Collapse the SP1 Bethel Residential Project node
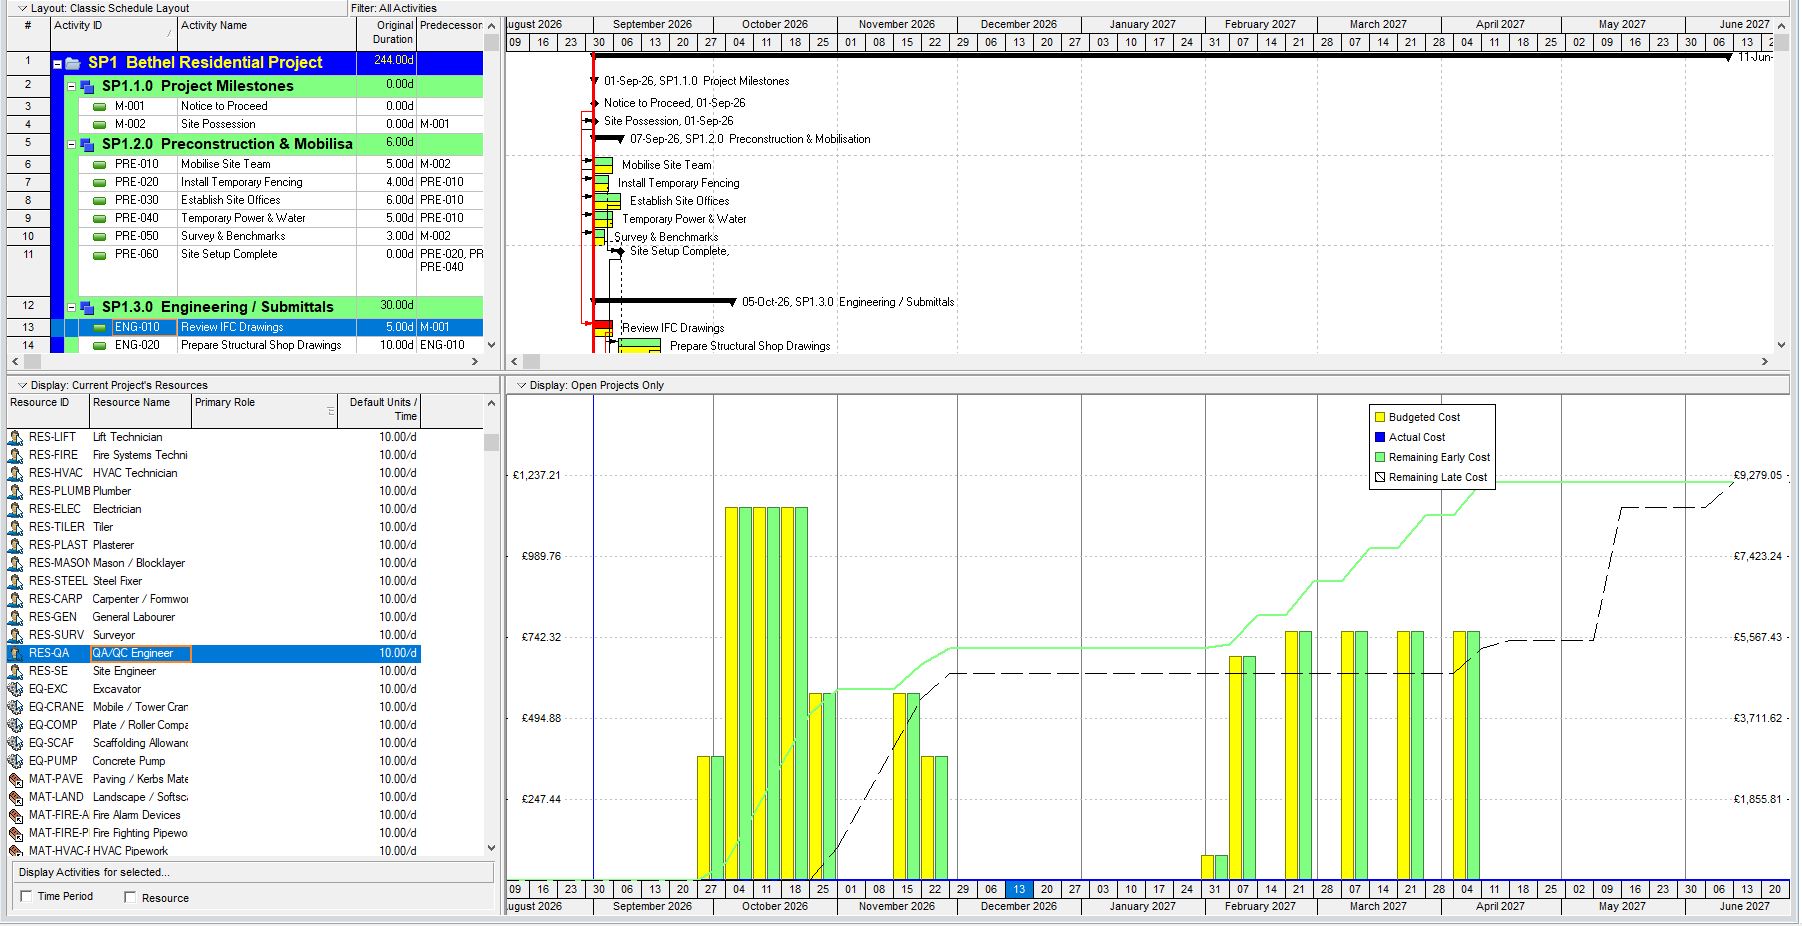Image resolution: width=1802 pixels, height=926 pixels. click(58, 64)
